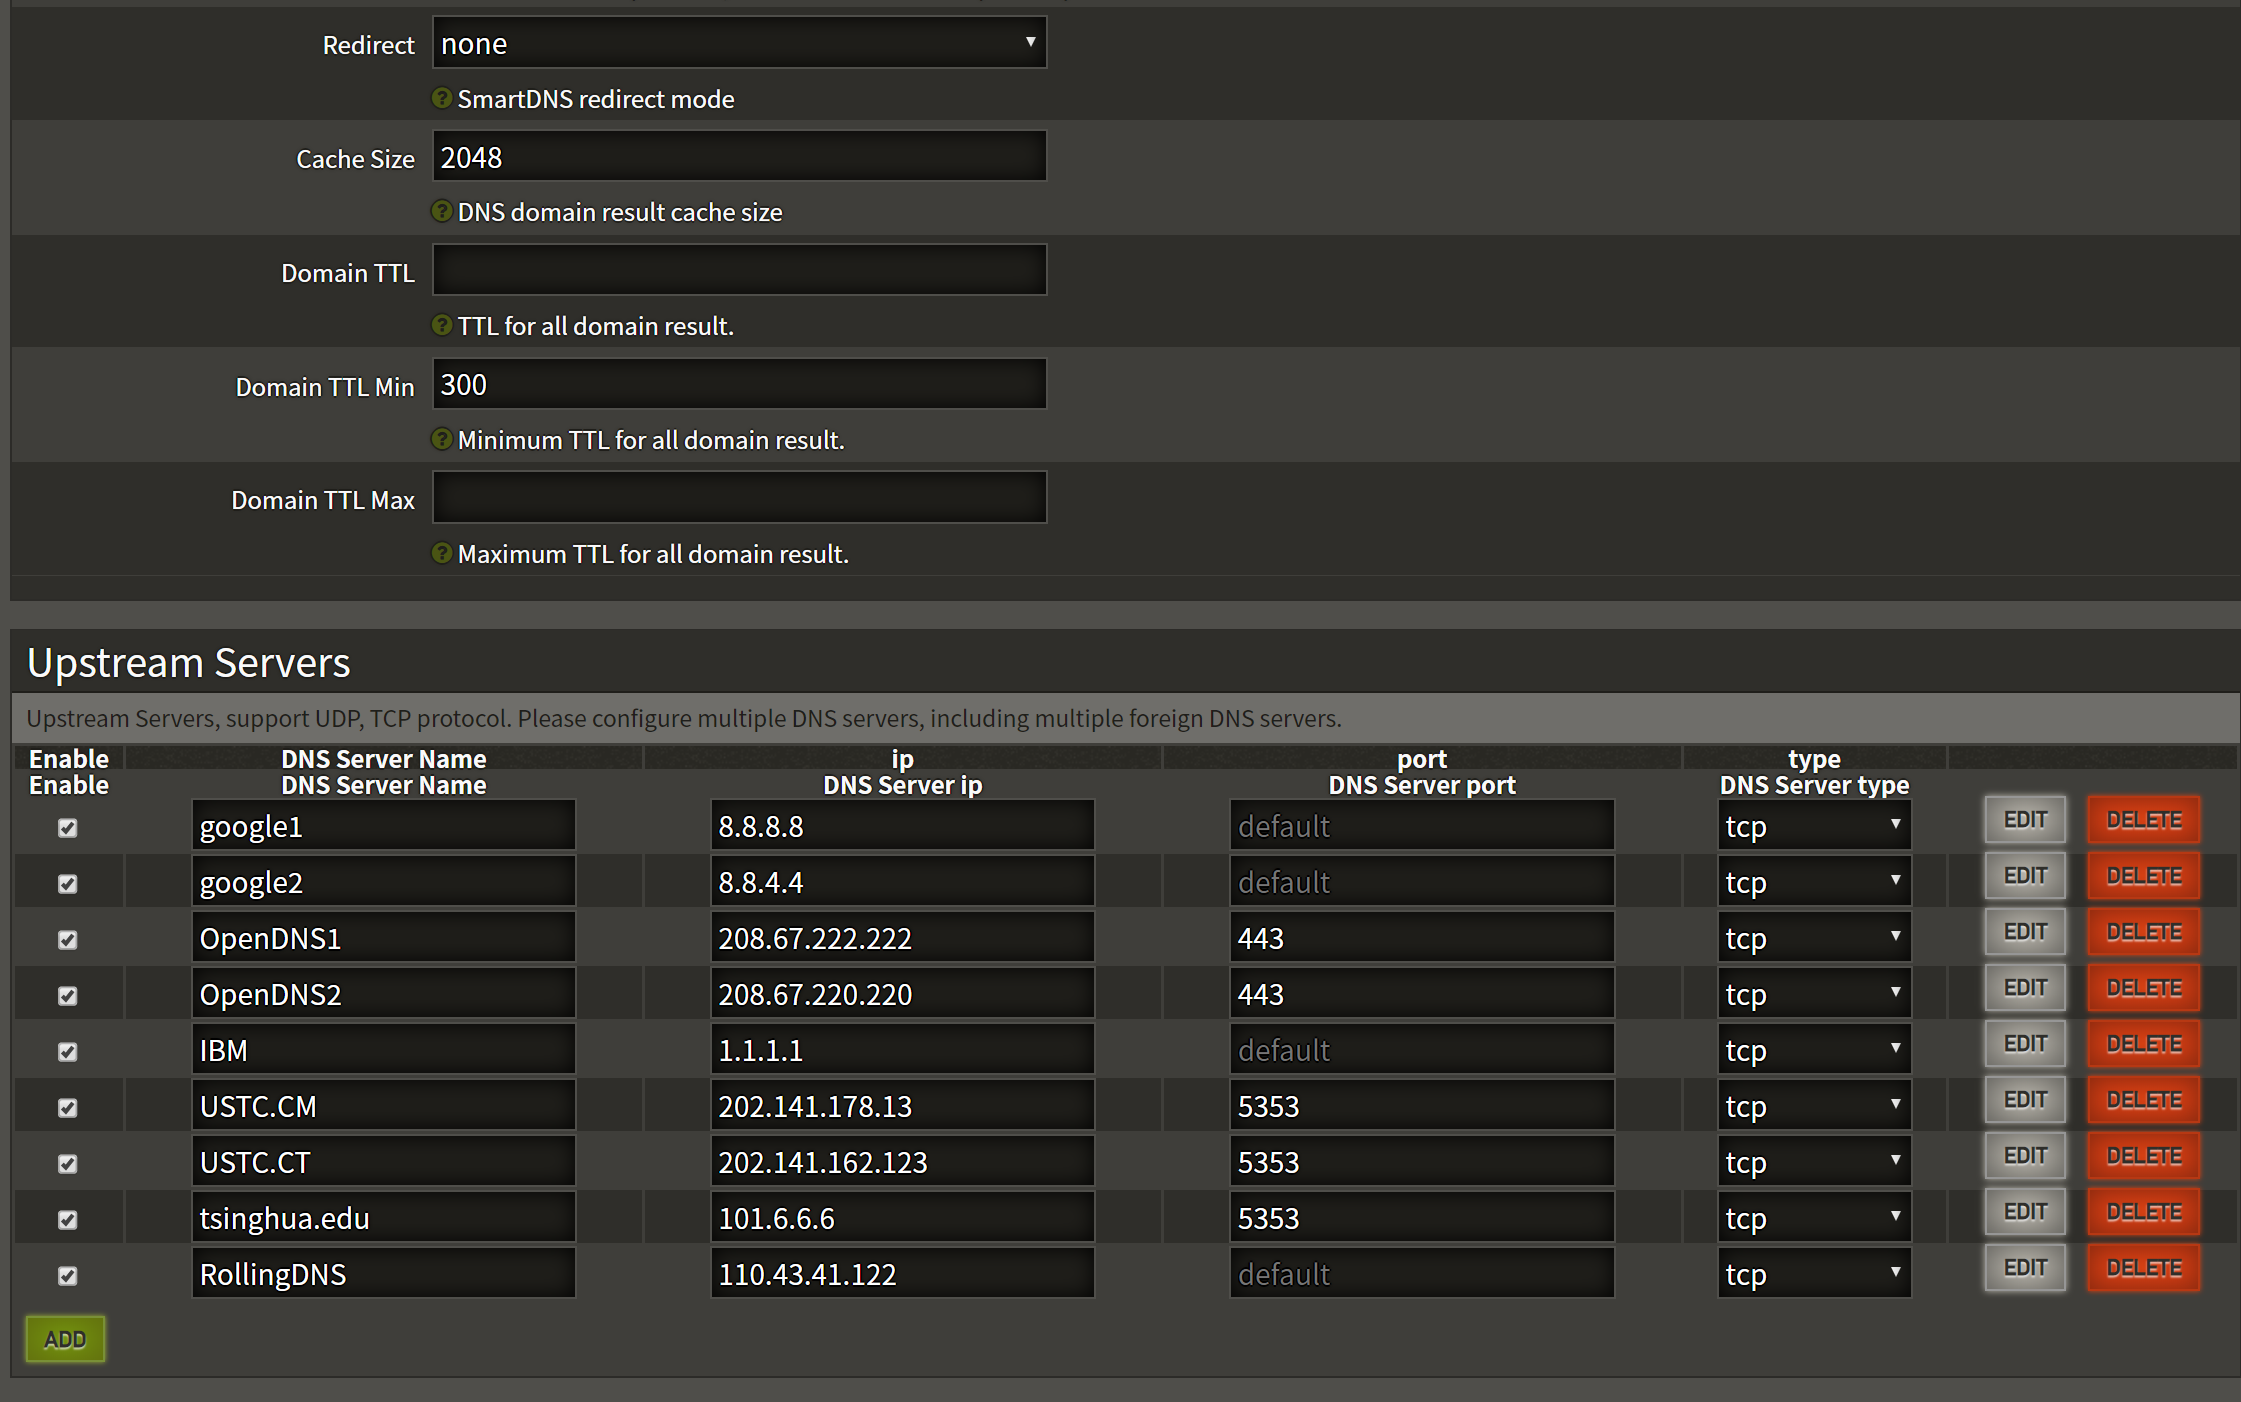Click help icon next to Minimum TTL hint
Viewport: 2241px width, 1402px height.
pos(441,439)
